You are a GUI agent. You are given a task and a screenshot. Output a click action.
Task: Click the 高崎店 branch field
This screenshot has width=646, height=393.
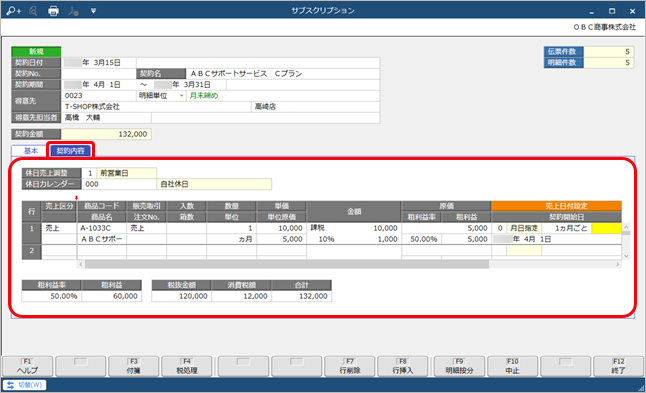tap(315, 107)
